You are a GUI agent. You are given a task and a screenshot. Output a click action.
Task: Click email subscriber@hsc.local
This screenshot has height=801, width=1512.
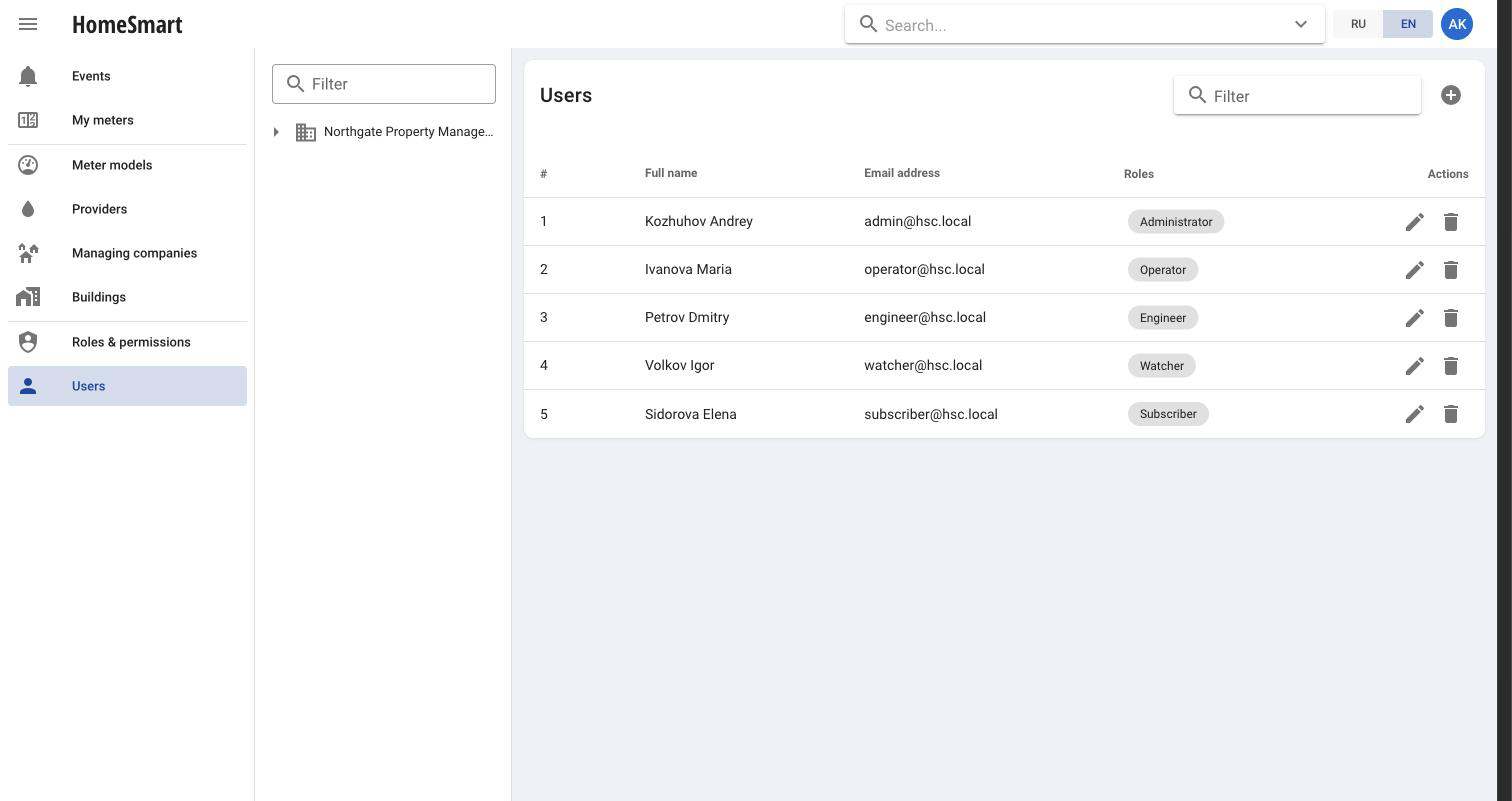point(931,414)
